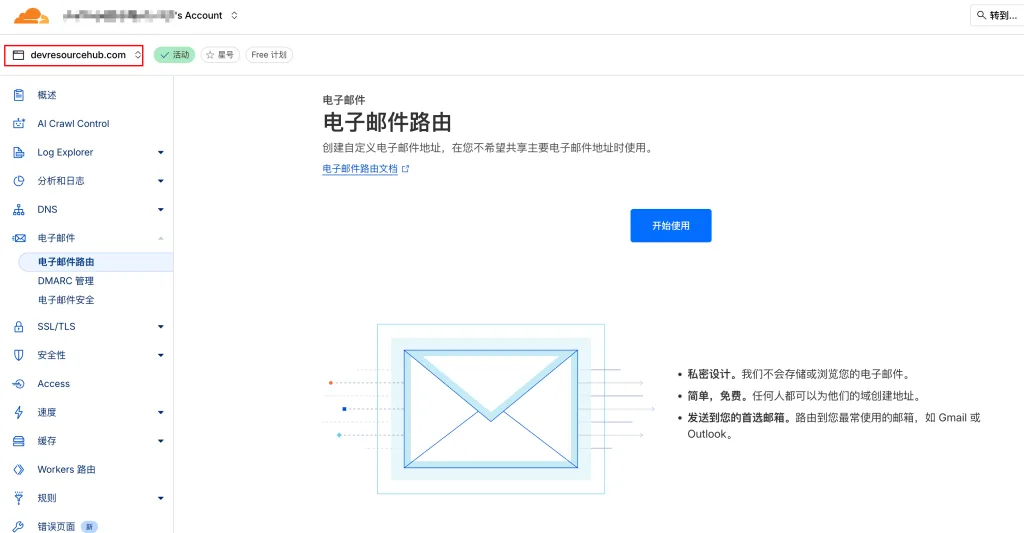The width and height of the screenshot is (1024, 533).
Task: Collapse the 电子邮件 section arrow
Action: click(161, 238)
